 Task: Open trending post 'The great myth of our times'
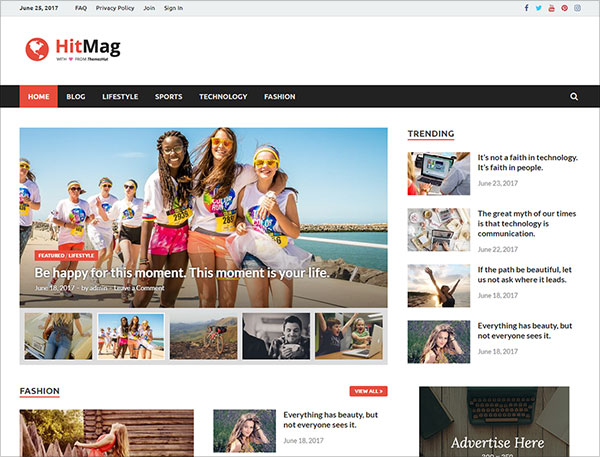527,224
